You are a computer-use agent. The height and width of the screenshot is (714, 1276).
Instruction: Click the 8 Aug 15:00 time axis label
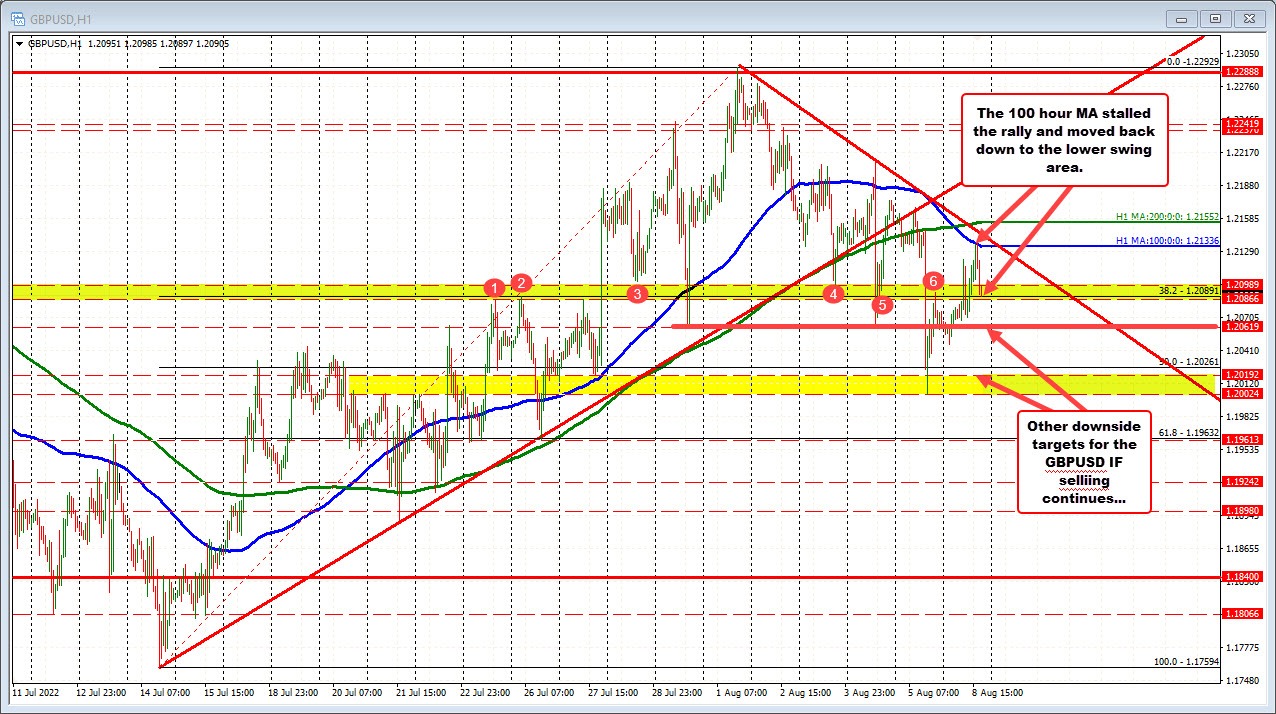997,692
